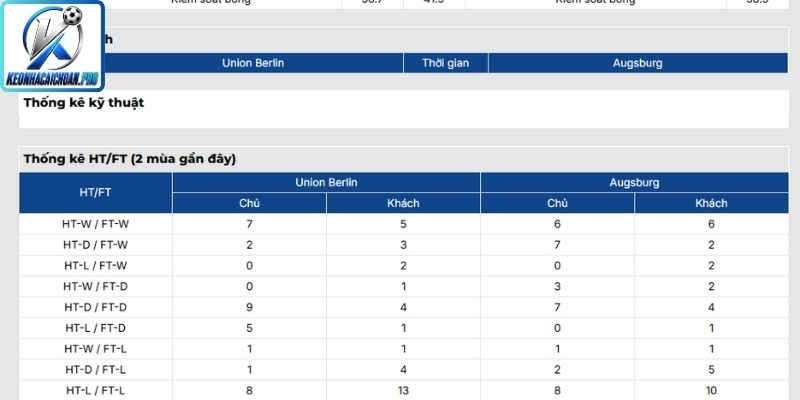Screen dimensions: 800x400
Task: Open the Thống kê kỹ thuật section
Action: point(84,103)
